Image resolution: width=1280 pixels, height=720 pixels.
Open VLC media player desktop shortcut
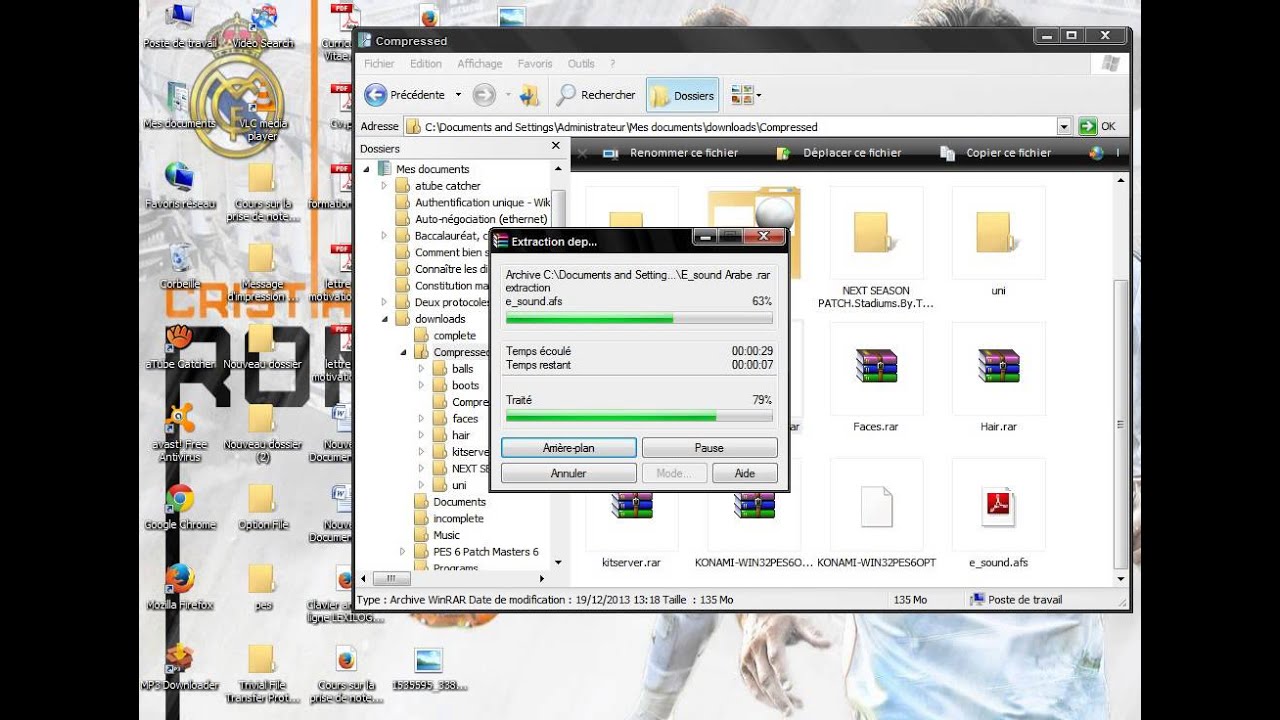pyautogui.click(x=262, y=110)
